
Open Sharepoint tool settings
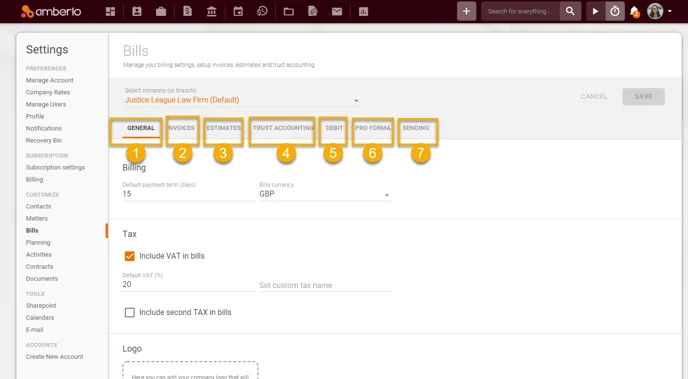pos(41,306)
